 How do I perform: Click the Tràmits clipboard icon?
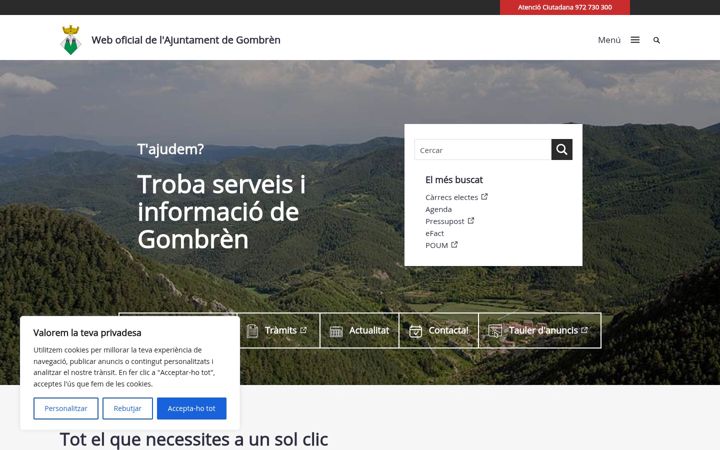click(252, 331)
